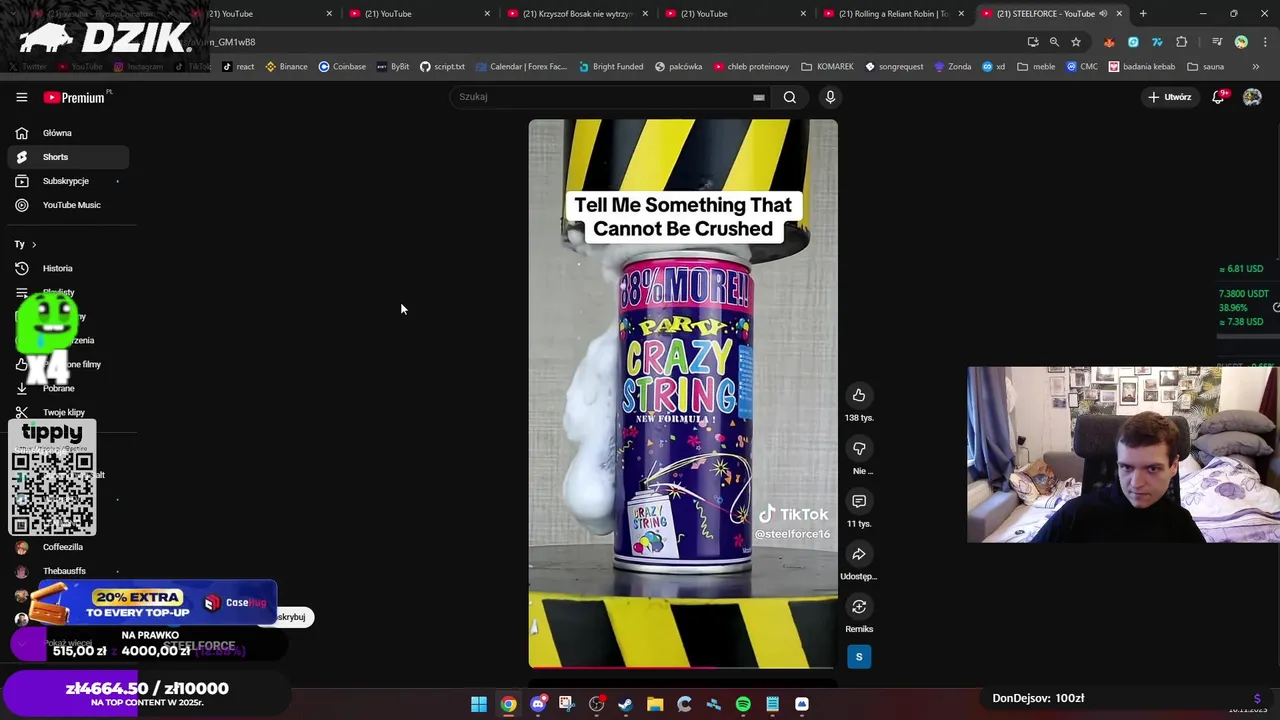The width and height of the screenshot is (1280, 720).
Task: Expand the sauna bookmarks folder
Action: (1205, 67)
